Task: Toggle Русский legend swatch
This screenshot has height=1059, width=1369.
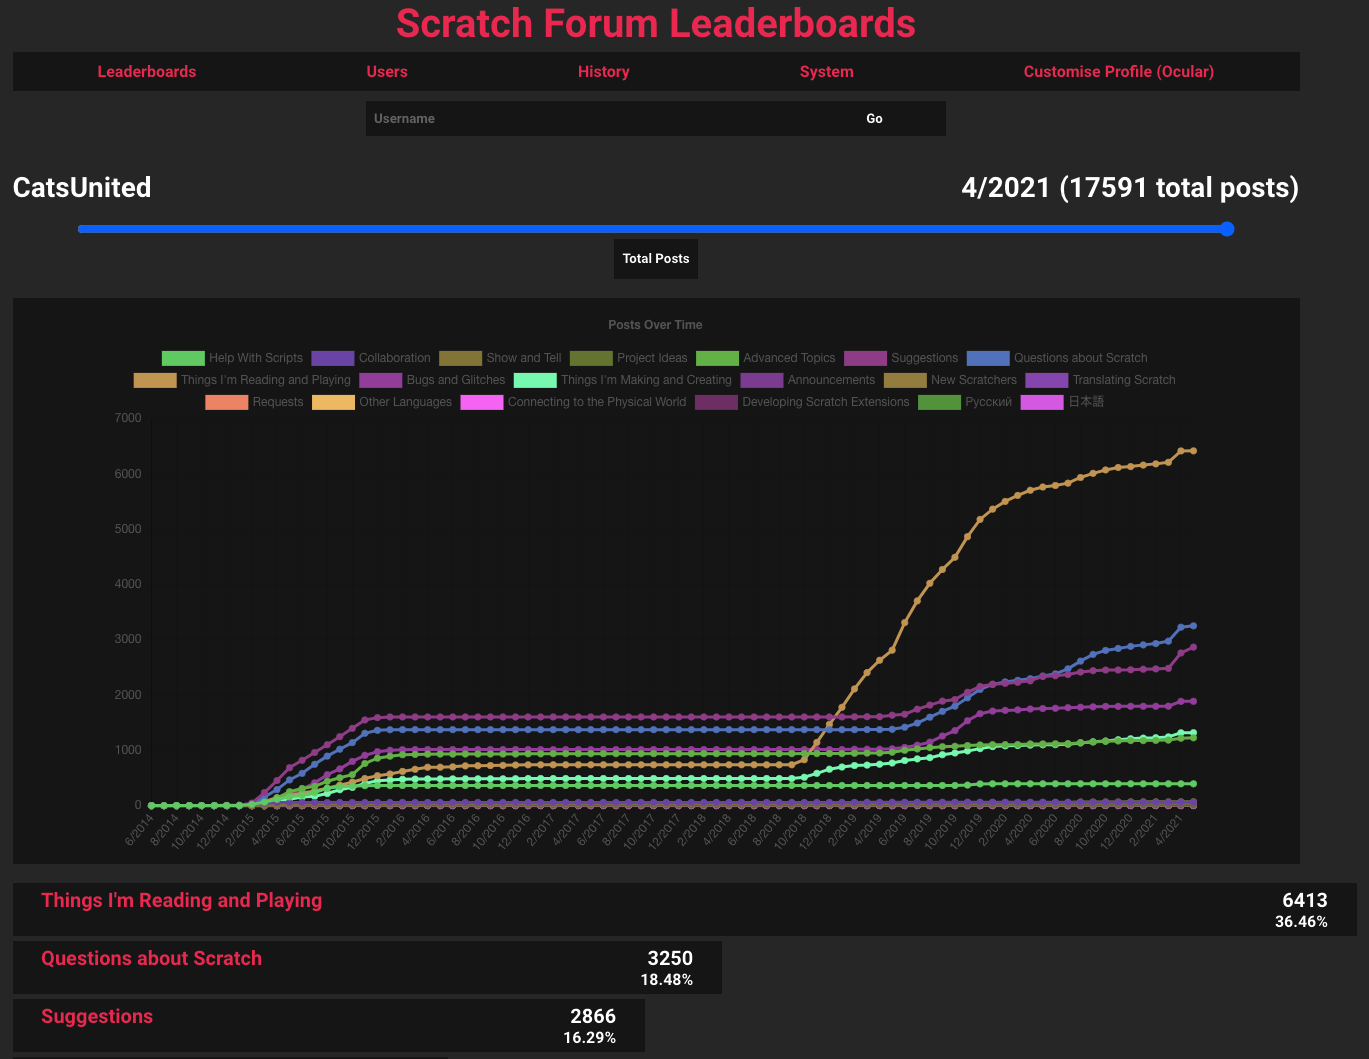Action: (940, 402)
